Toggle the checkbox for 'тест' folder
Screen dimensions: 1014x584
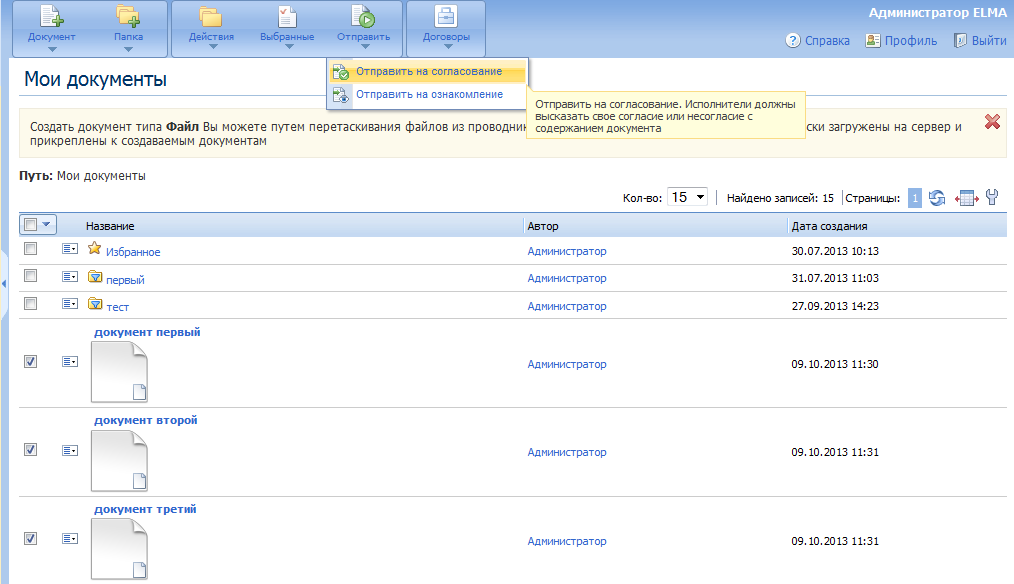click(30, 304)
